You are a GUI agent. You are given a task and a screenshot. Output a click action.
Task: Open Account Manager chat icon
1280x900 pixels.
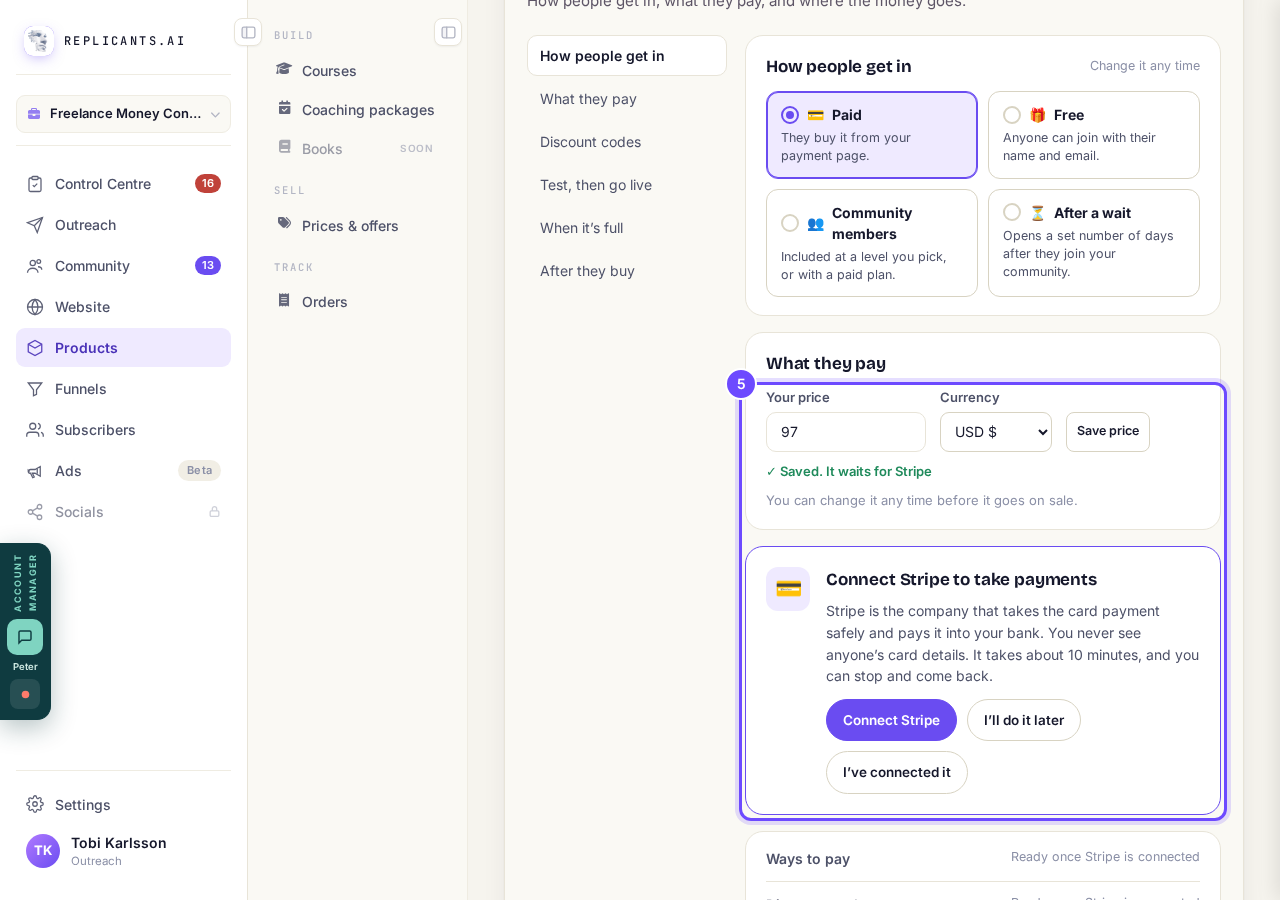pyautogui.click(x=25, y=637)
